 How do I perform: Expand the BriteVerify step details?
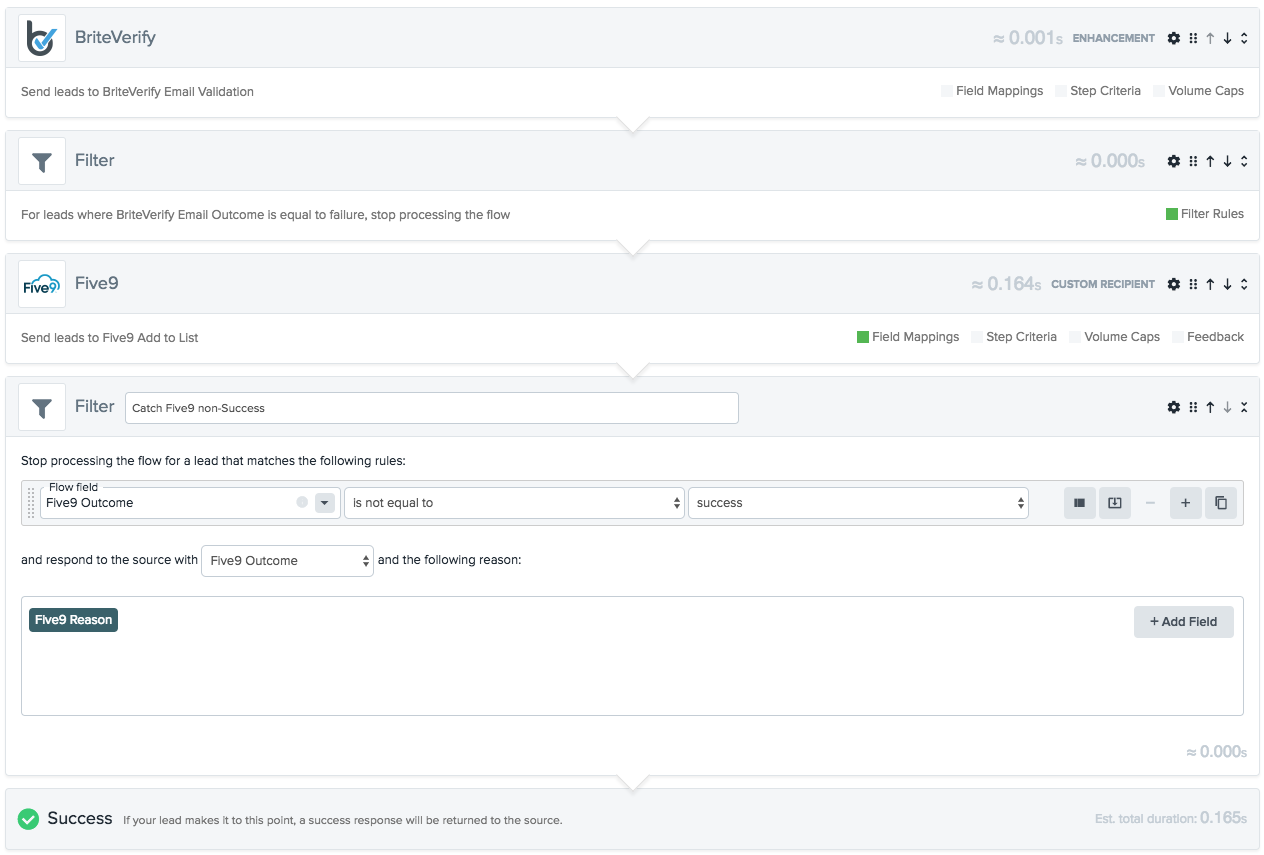tap(1244, 38)
